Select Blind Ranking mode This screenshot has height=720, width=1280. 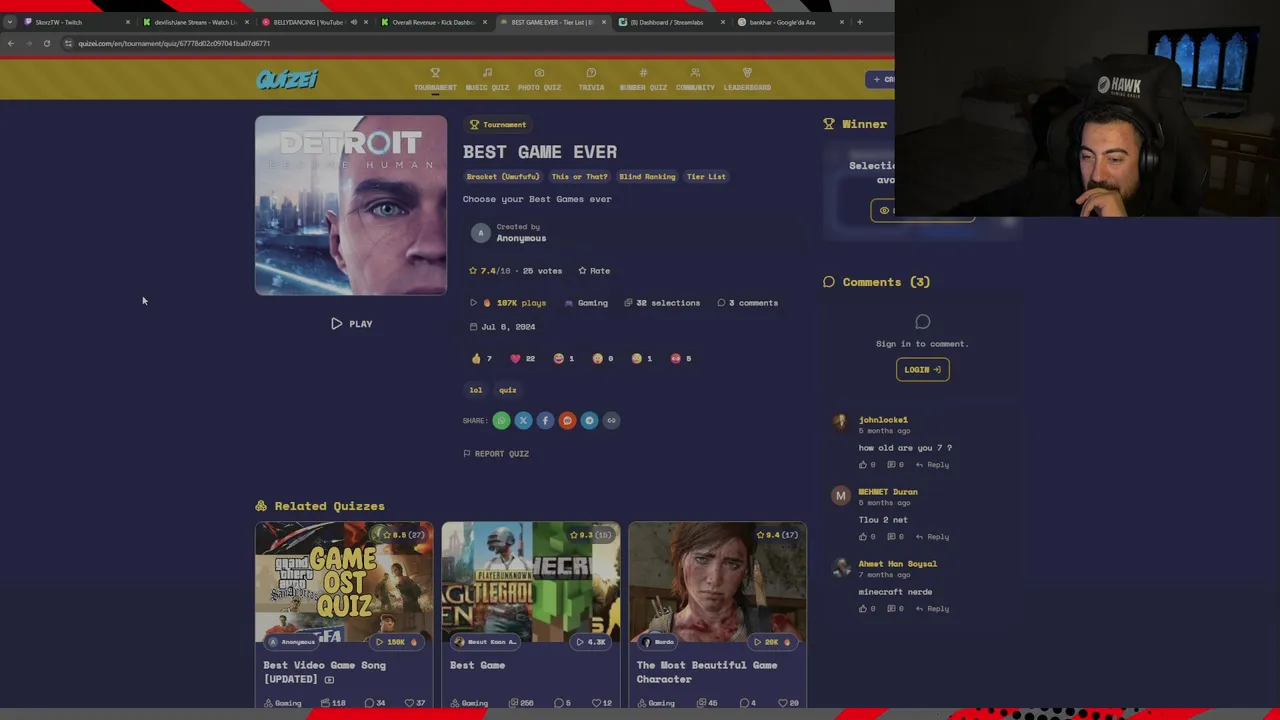coord(647,177)
